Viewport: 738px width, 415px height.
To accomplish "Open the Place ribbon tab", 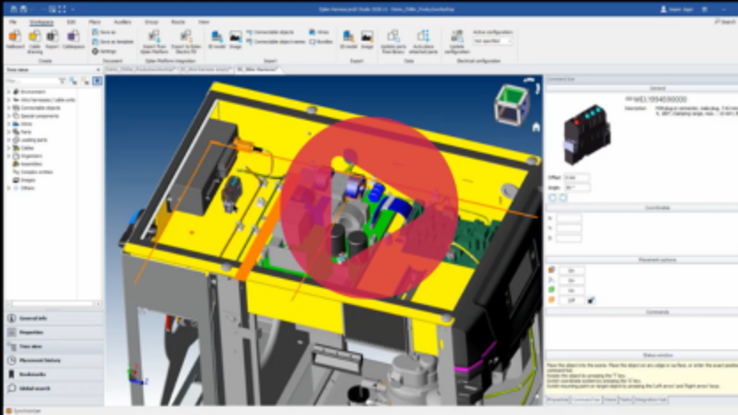I will pyautogui.click(x=95, y=21).
